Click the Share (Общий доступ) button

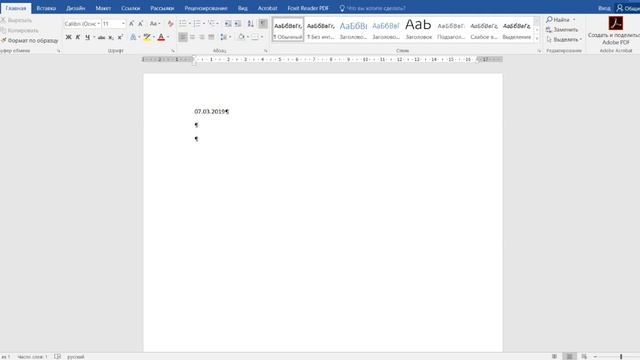point(628,8)
